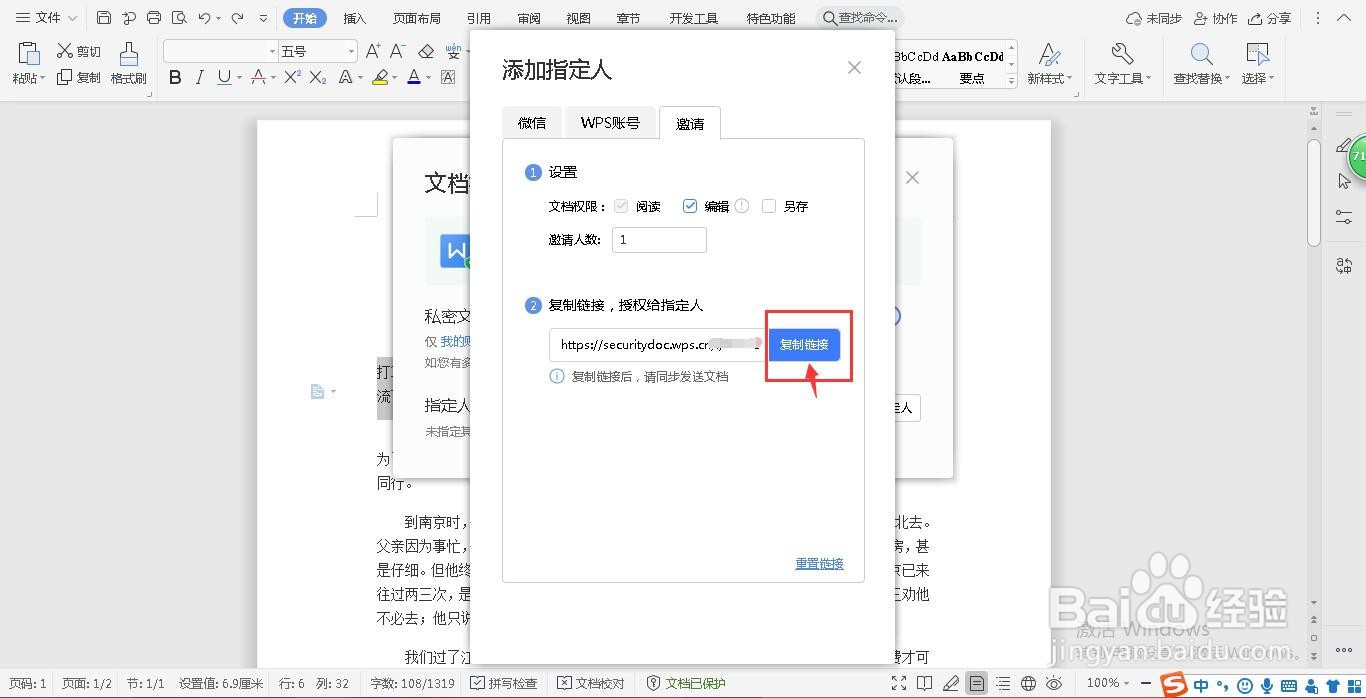Click the font color A swatch
1366x698 pixels.
(x=414, y=77)
